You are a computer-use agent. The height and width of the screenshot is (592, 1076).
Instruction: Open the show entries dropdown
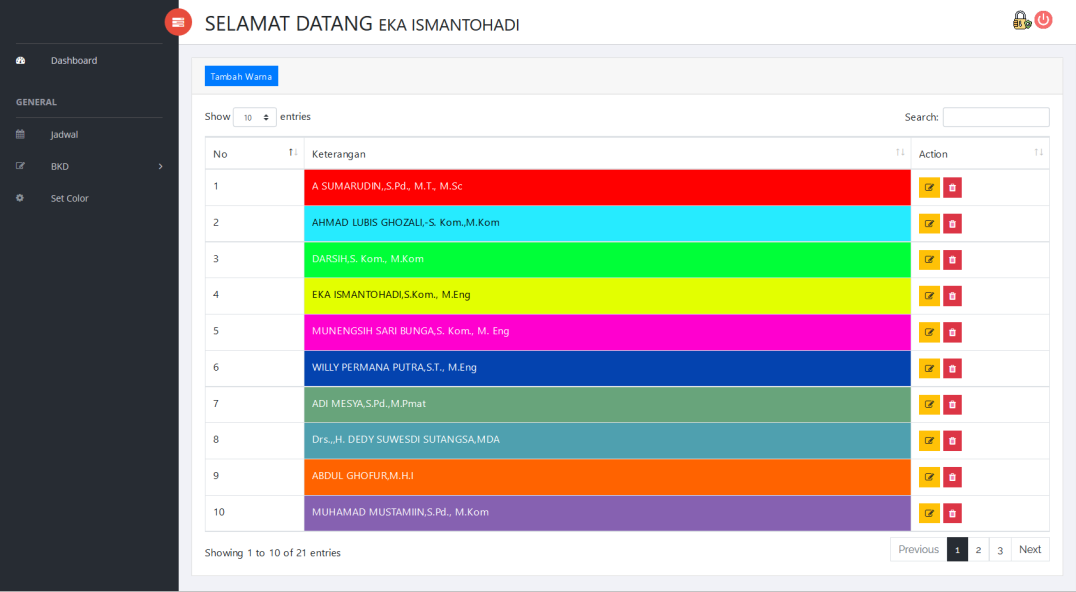tap(255, 117)
